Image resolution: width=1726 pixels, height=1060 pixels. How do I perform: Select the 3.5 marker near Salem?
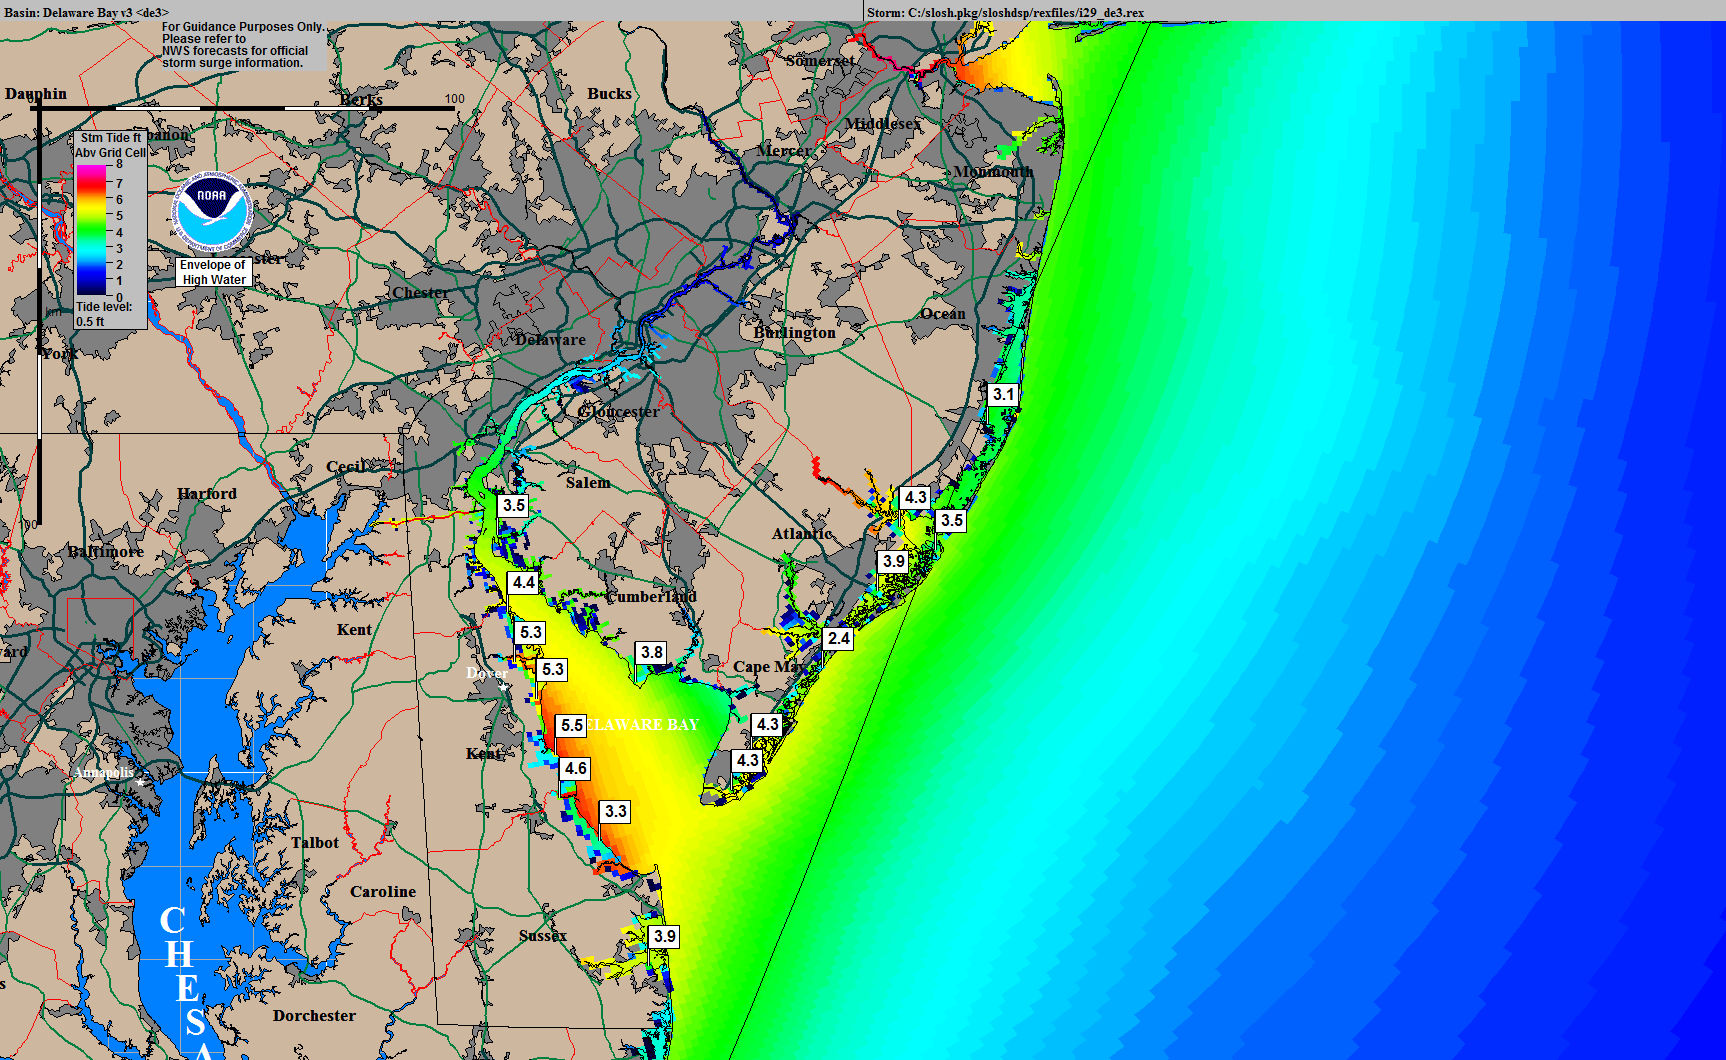514,506
